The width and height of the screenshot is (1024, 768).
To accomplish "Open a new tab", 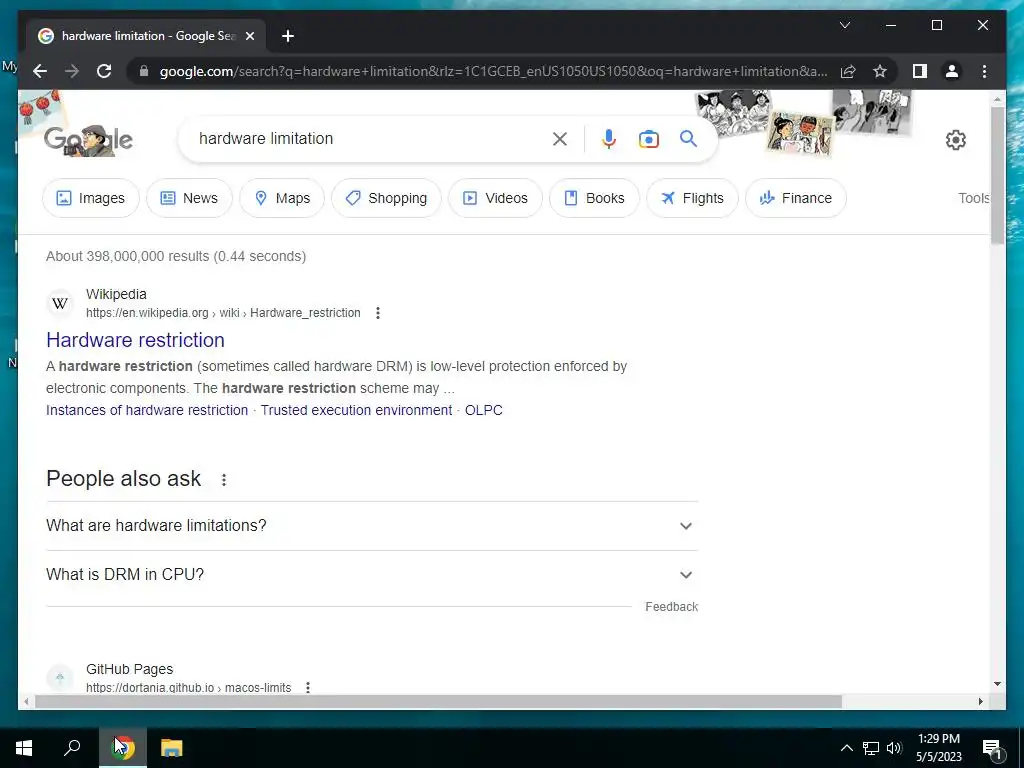I will [x=288, y=36].
